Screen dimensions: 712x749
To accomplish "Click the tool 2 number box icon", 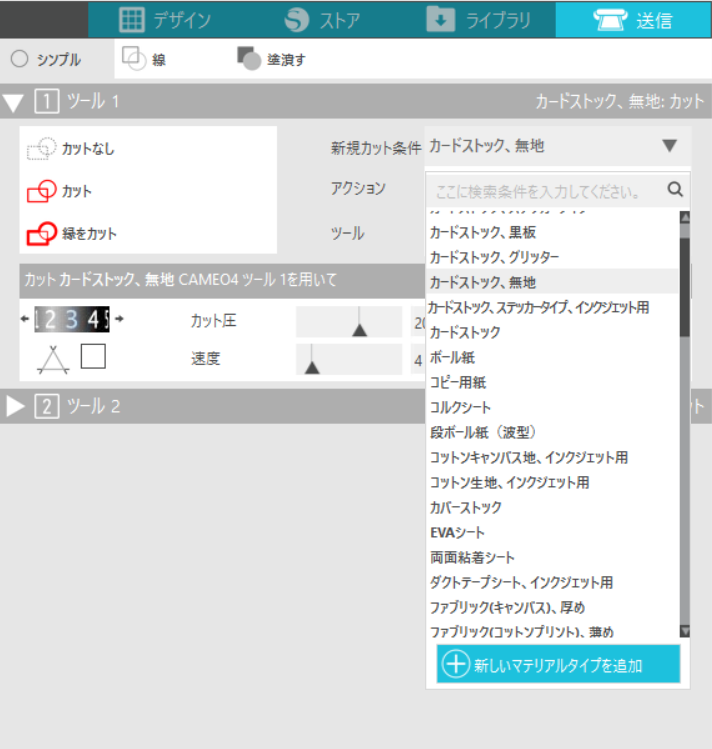I will (x=47, y=407).
